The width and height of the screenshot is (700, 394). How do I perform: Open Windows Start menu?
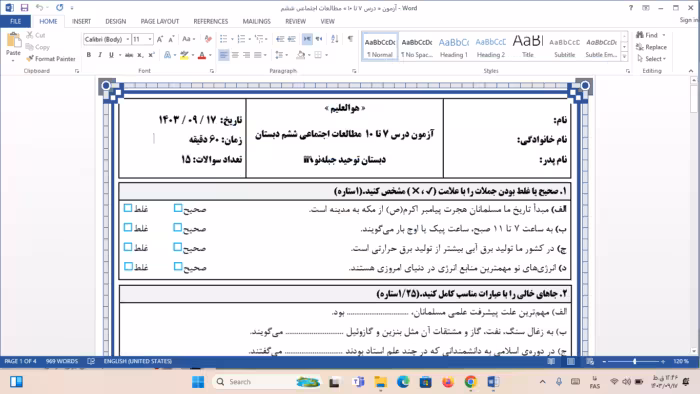coord(198,382)
